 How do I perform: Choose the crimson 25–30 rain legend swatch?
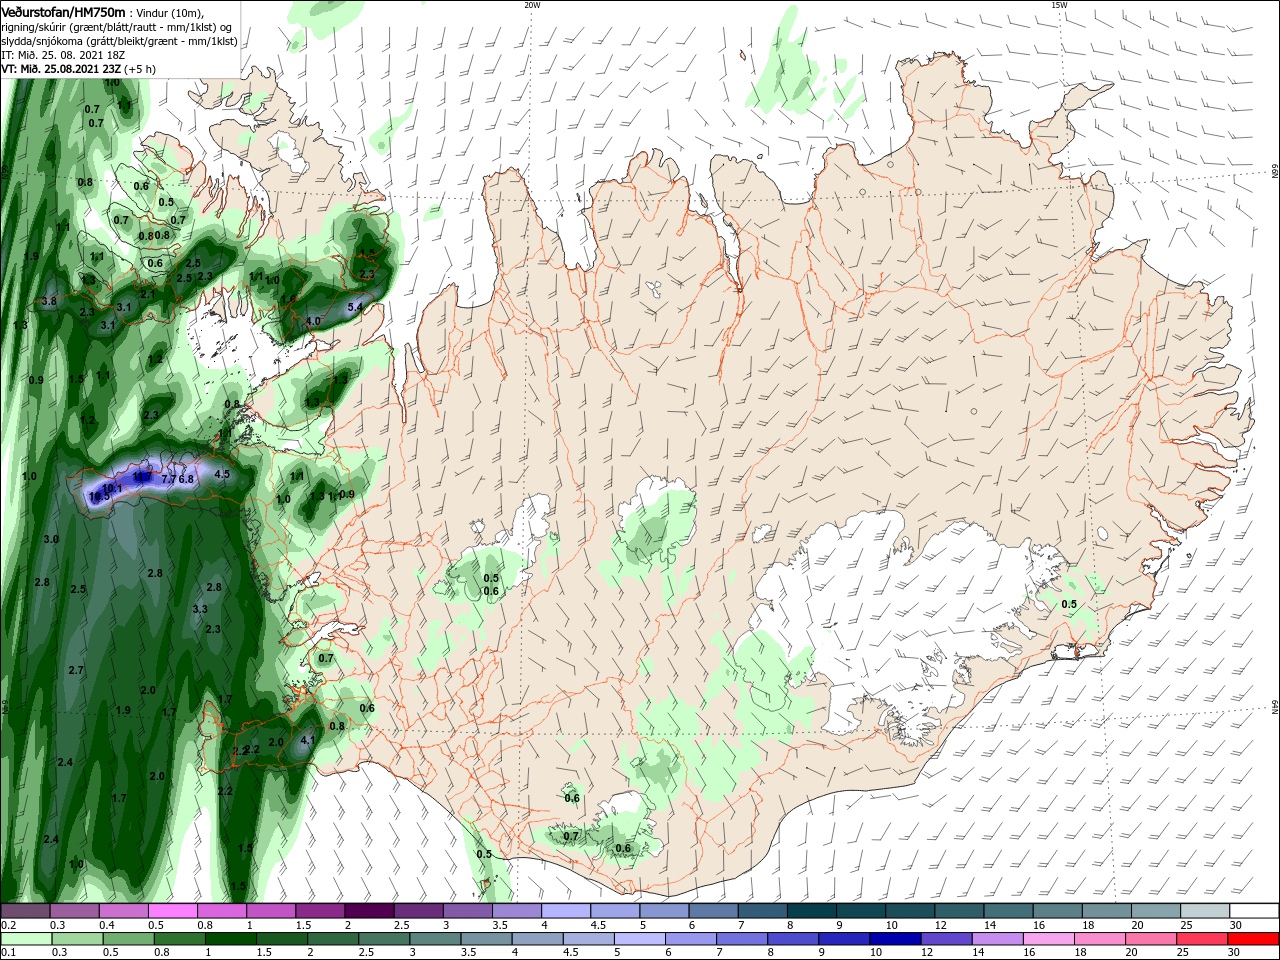pos(1201,939)
